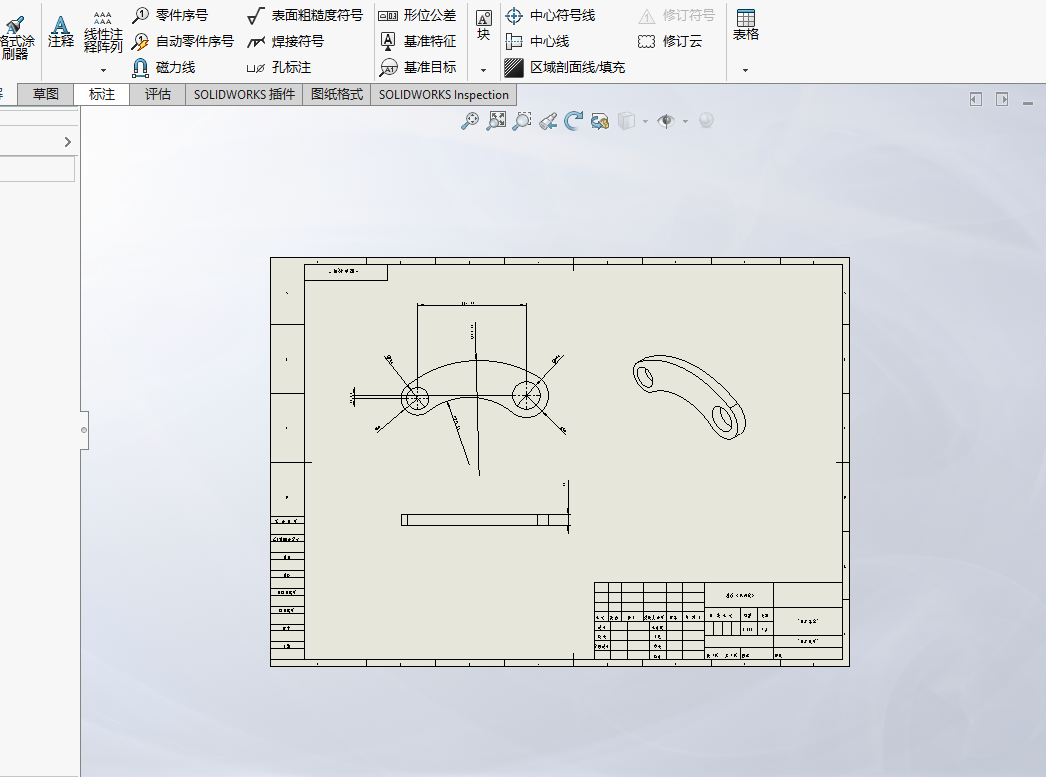Viewport: 1046px width, 777px height.
Task: Open Linear Note Pattern (线性注释阵列) tool
Action: (x=103, y=32)
